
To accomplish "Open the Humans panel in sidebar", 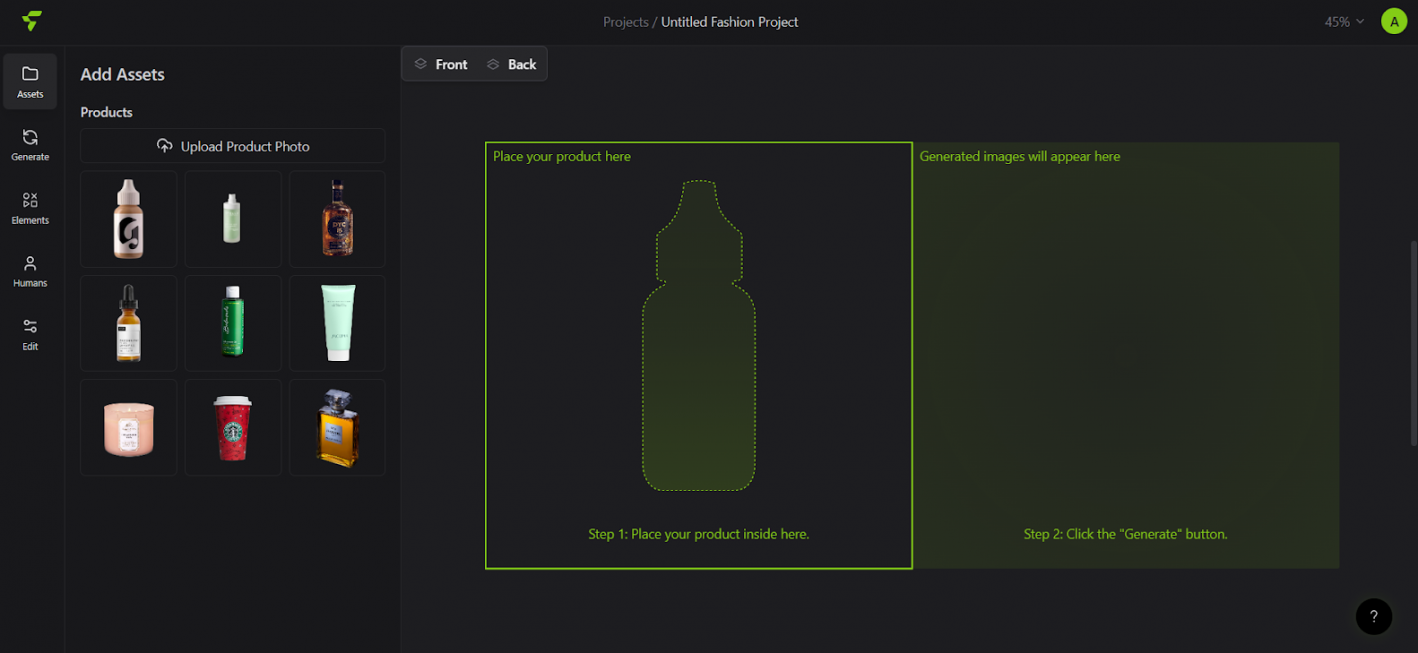I will tap(30, 271).
